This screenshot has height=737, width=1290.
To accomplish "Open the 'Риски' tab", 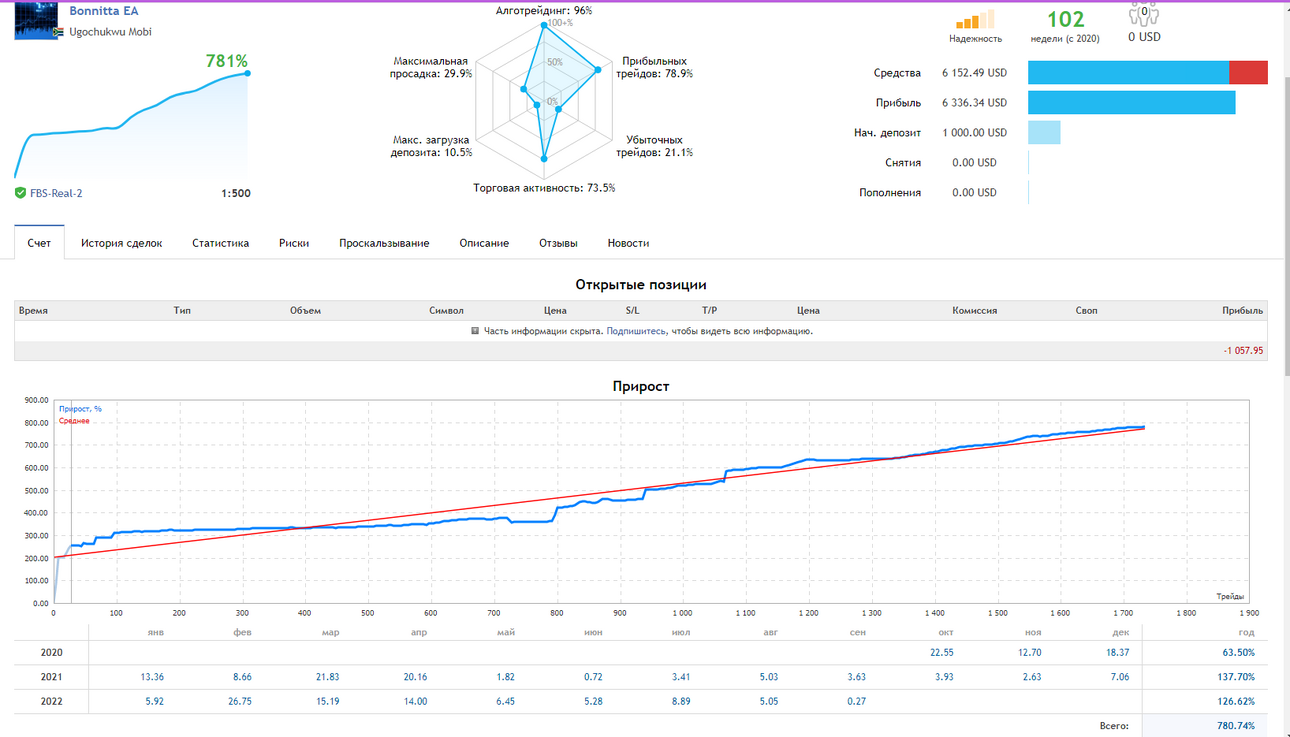I will pyautogui.click(x=294, y=243).
